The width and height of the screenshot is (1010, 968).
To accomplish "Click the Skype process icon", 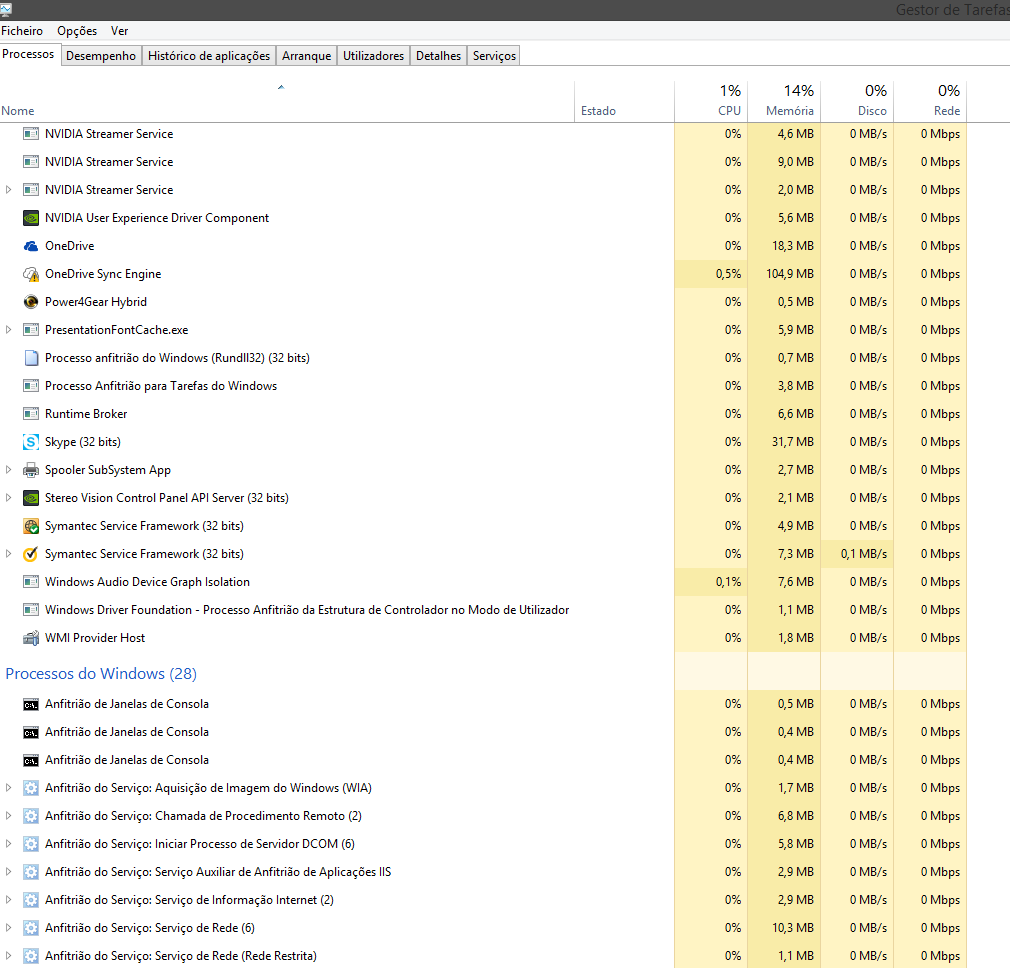I will pos(31,442).
